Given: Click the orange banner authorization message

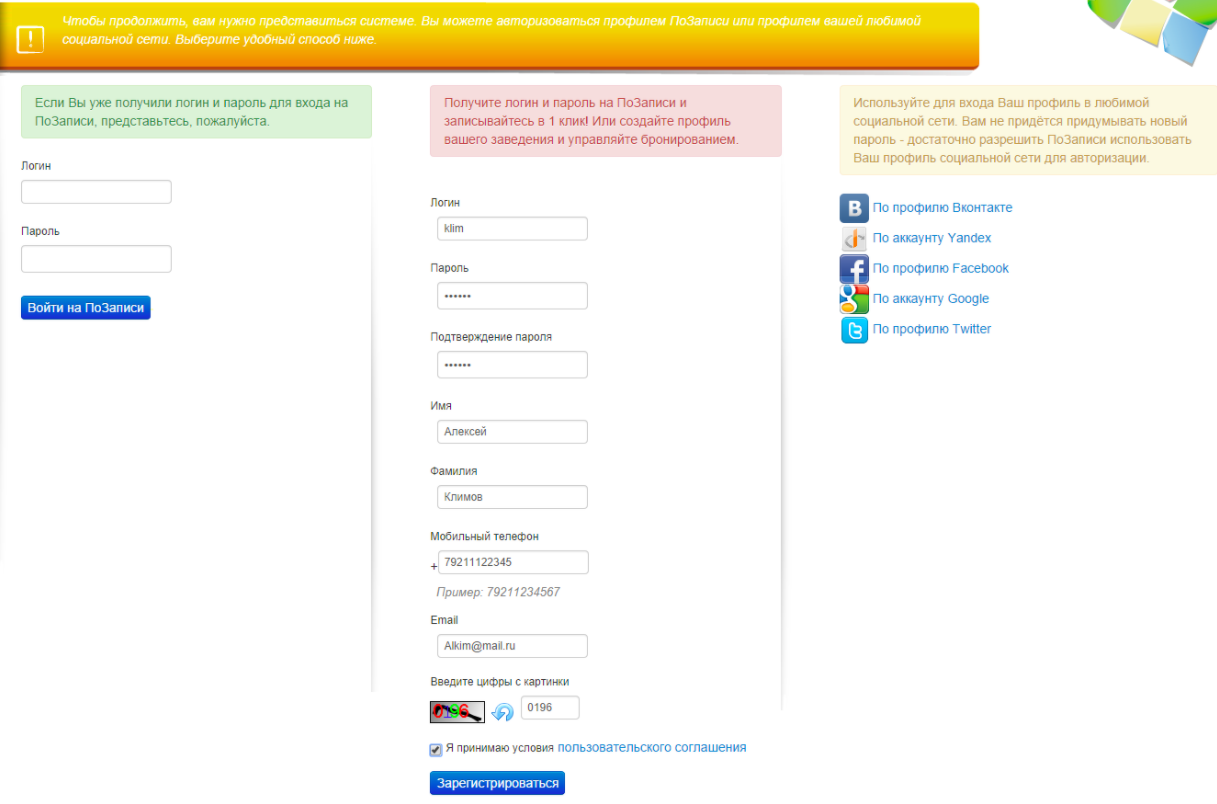Looking at the screenshot, I should pyautogui.click(x=492, y=30).
